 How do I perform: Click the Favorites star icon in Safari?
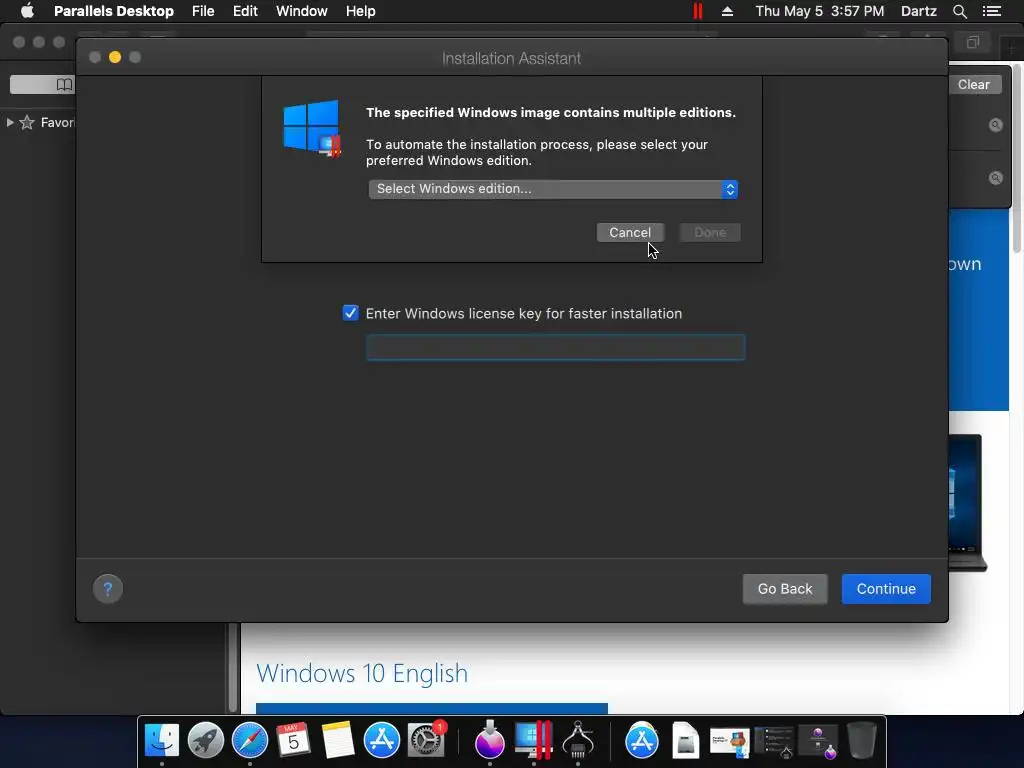(x=27, y=122)
